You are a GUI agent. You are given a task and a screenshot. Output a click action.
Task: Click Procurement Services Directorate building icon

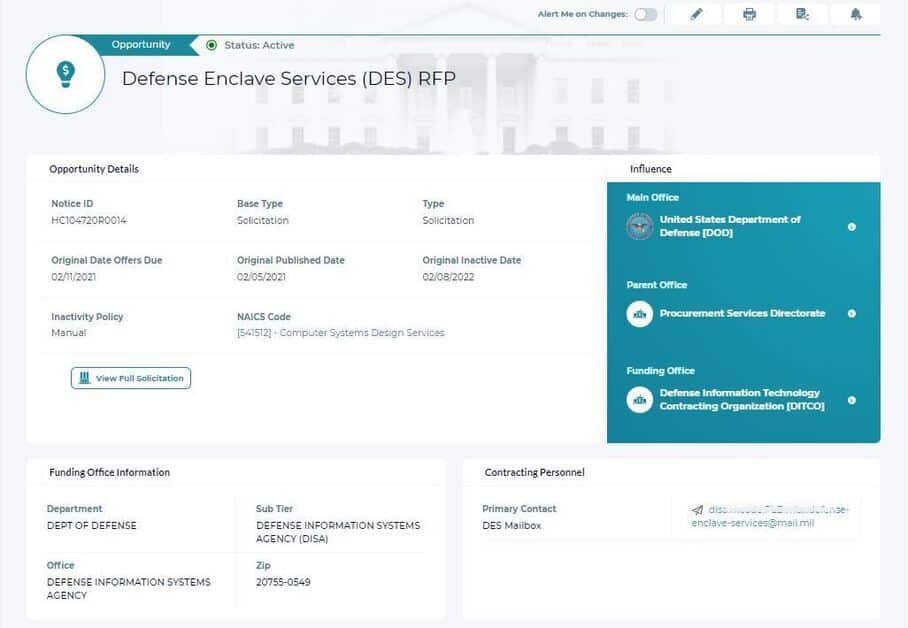click(640, 313)
